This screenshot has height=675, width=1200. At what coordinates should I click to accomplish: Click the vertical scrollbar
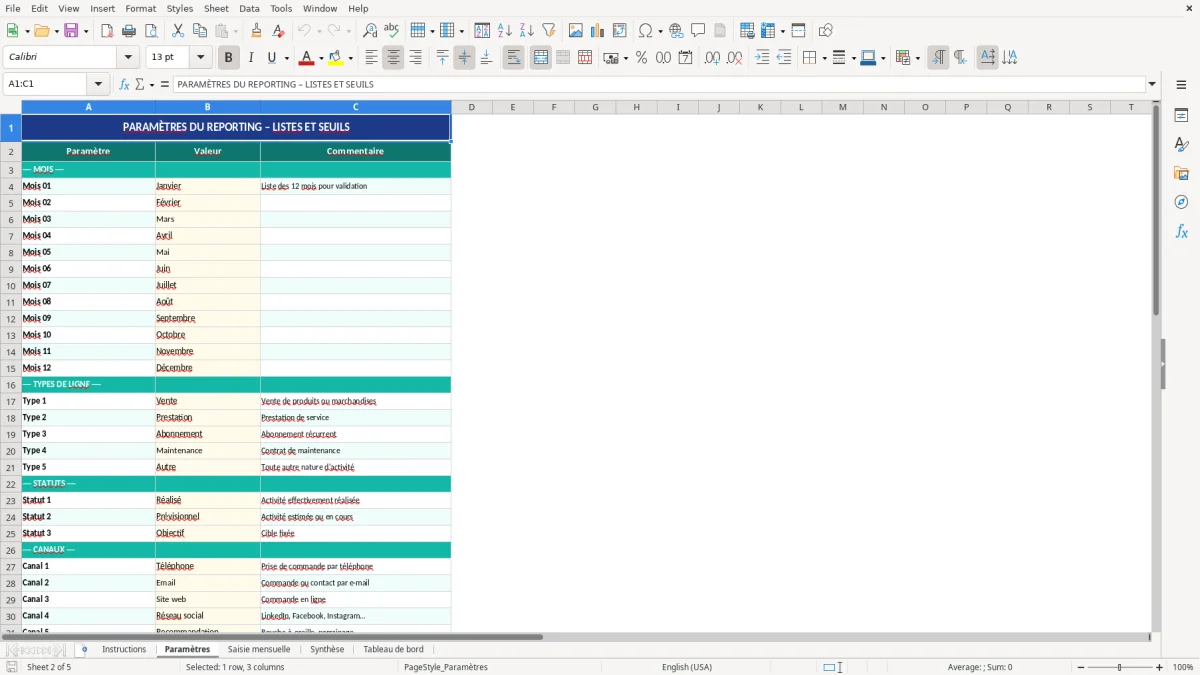tap(1156, 365)
